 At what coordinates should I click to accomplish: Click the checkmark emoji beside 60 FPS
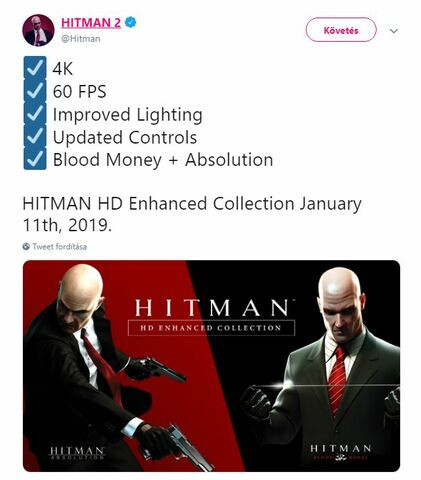(x=35, y=91)
